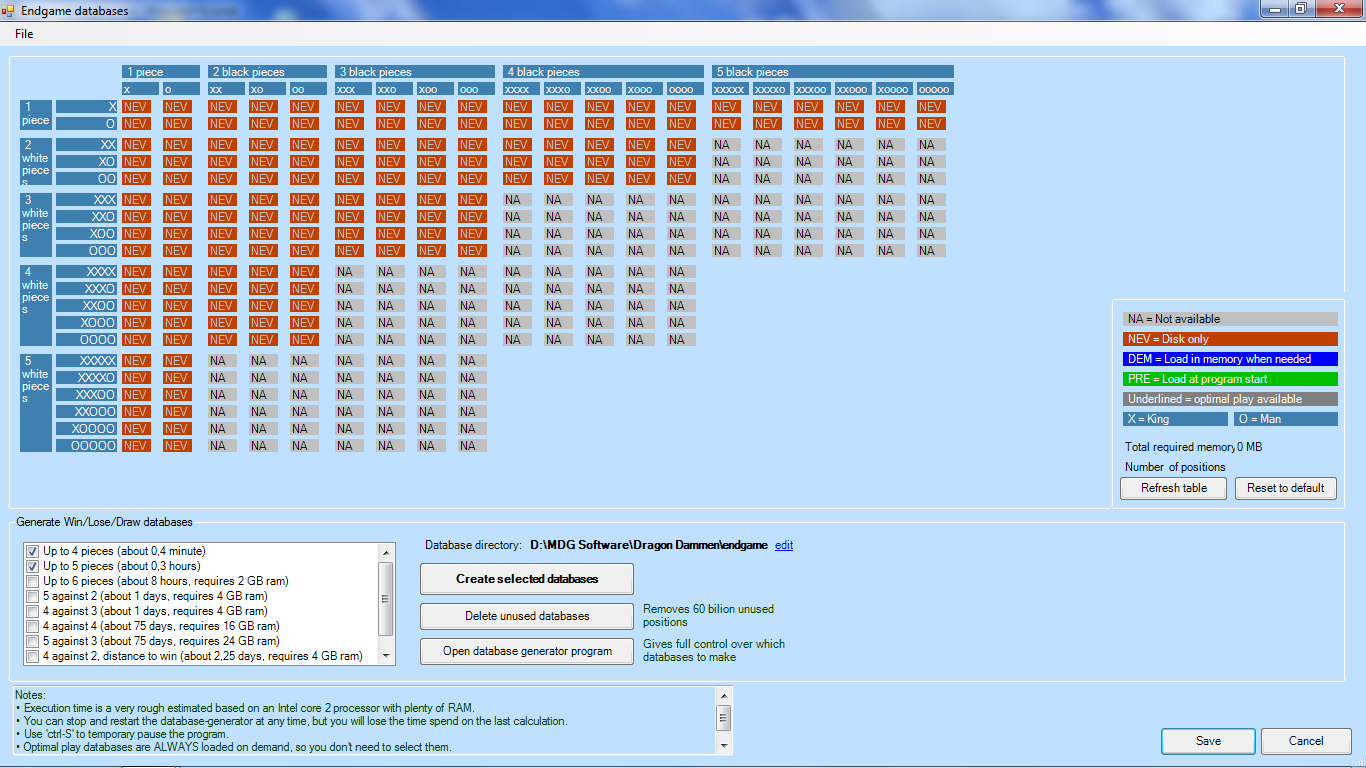Click the 'Total required memory' label
This screenshot has width=1366, height=768.
pos(1180,447)
